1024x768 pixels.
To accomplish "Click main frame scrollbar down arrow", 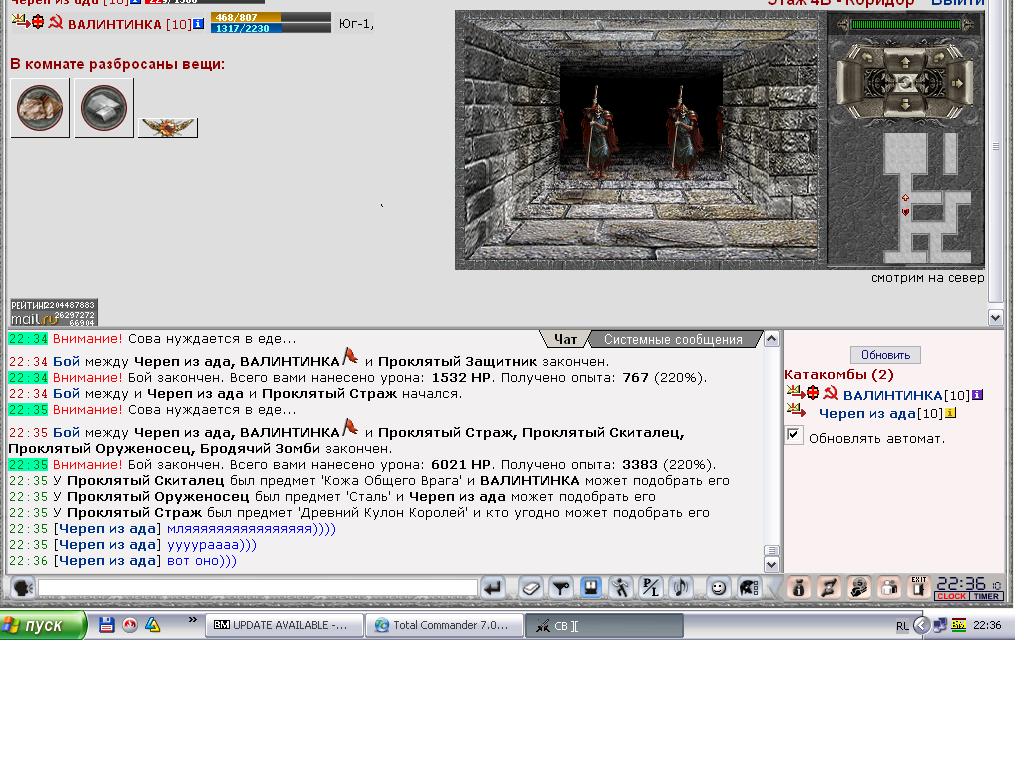I will (995, 318).
